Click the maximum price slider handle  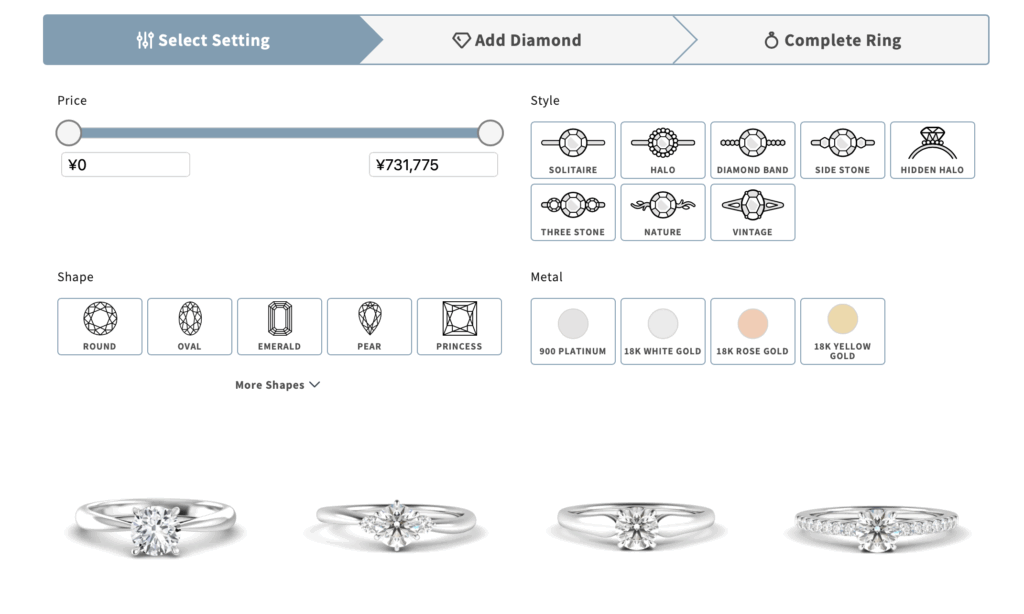click(x=490, y=133)
